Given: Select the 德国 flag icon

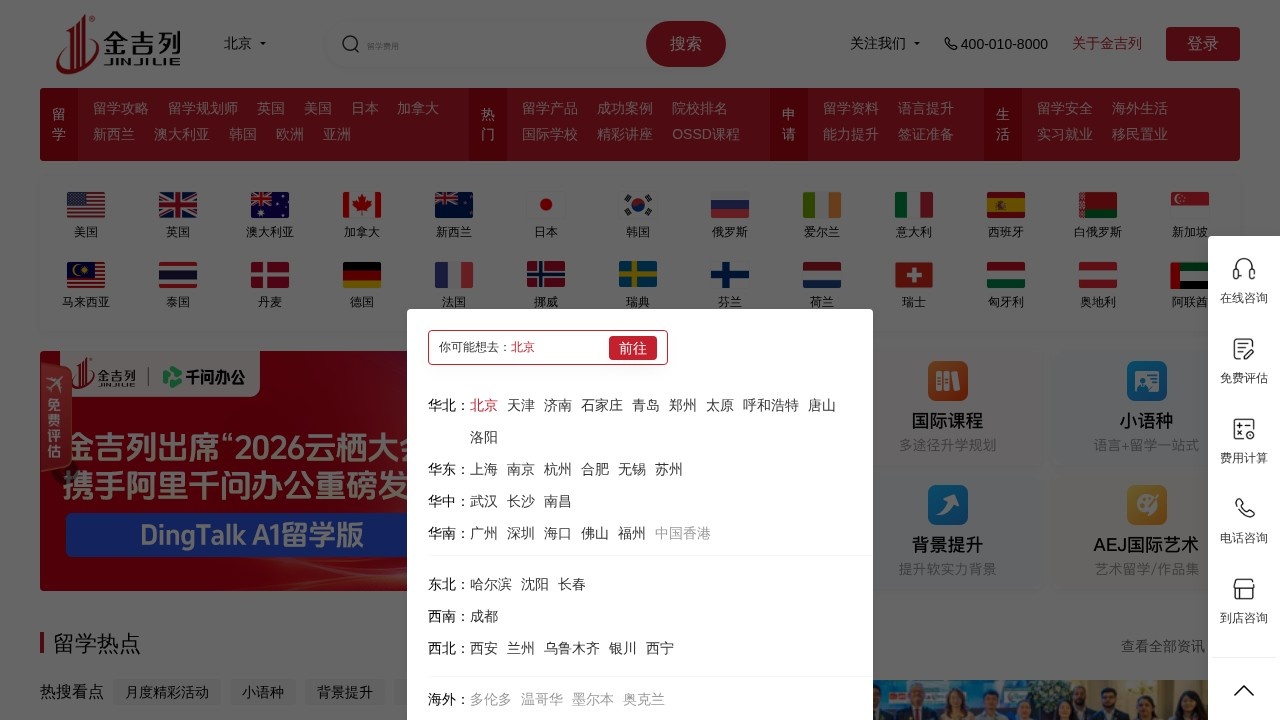Looking at the screenshot, I should click(362, 275).
